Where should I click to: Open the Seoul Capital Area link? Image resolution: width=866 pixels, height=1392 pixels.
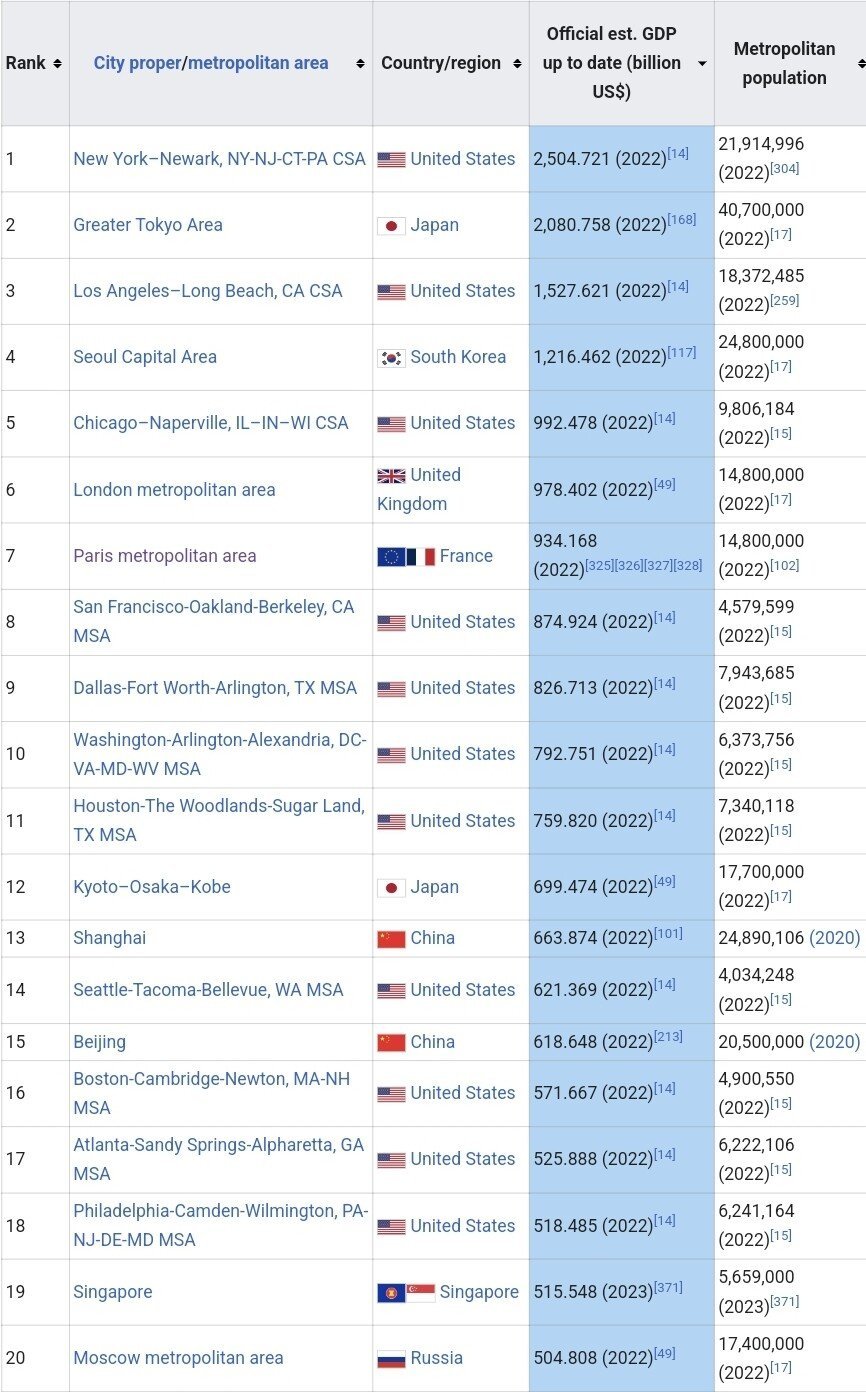145,357
